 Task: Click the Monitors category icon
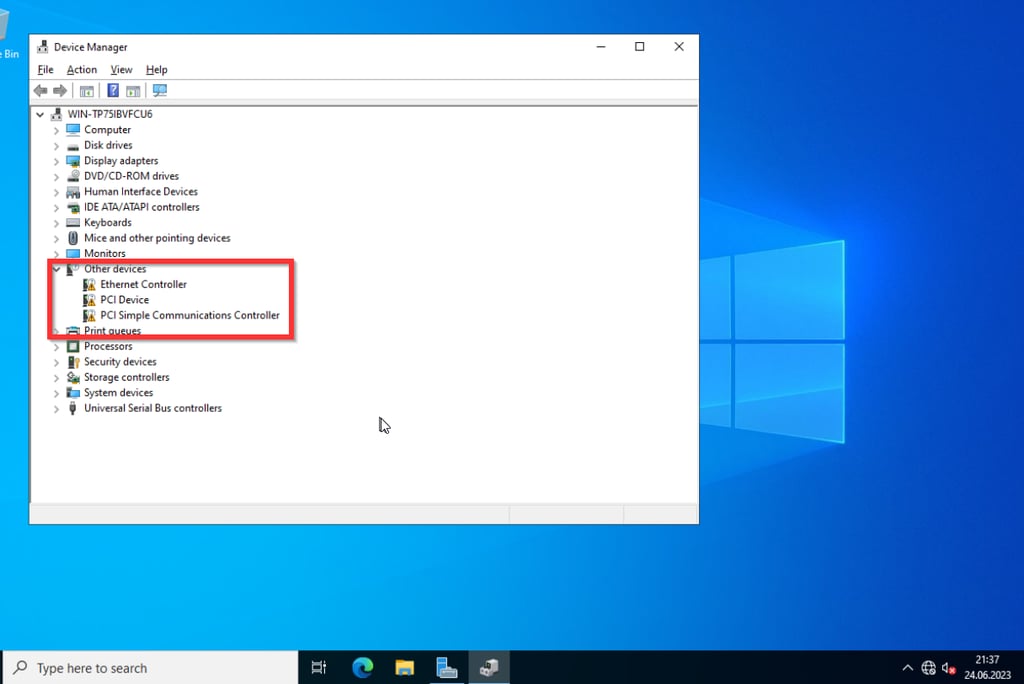click(x=73, y=253)
